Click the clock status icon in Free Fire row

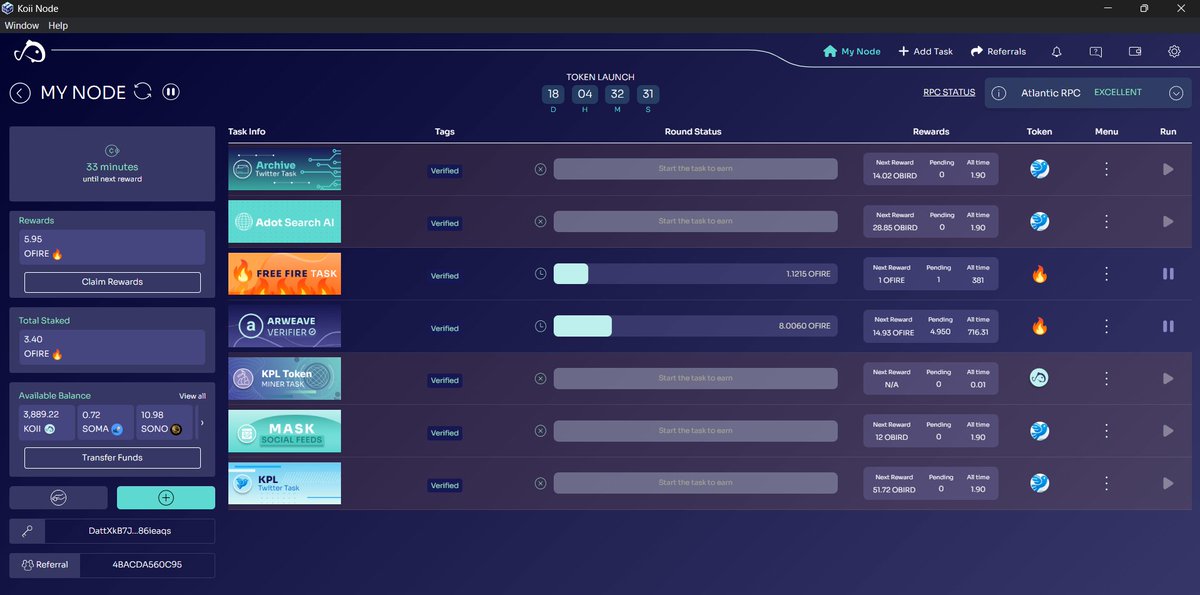(540, 274)
